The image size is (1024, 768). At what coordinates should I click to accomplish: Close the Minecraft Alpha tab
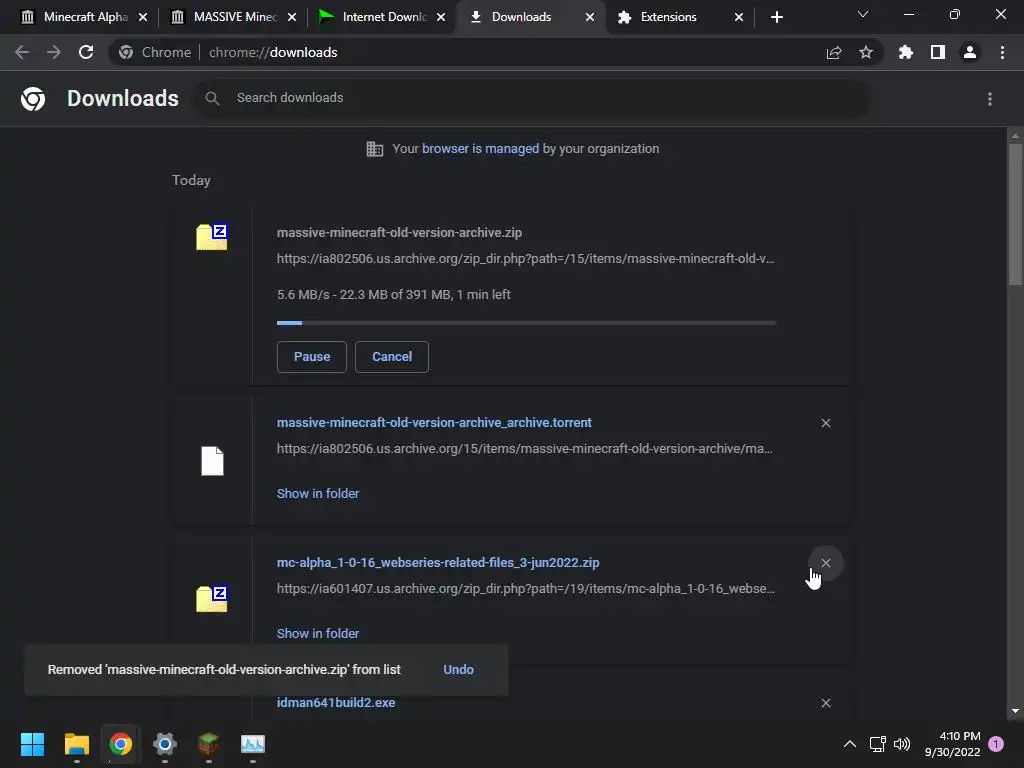(x=143, y=17)
